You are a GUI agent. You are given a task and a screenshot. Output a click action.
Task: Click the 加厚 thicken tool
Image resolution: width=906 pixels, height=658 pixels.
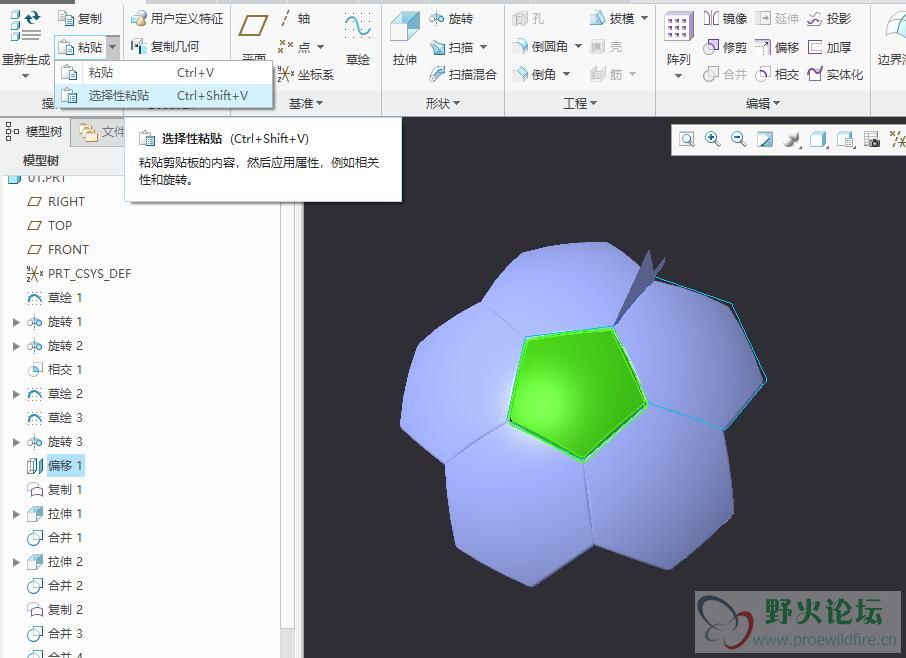(x=830, y=47)
